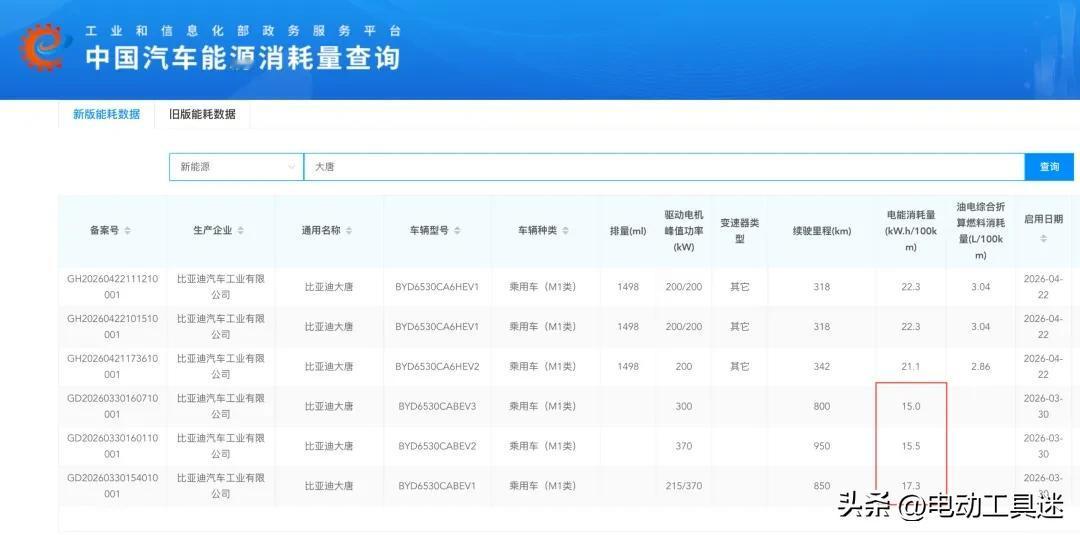The image size is (1080, 535).
Task: Sort by 备案号 column arrows
Action: (127, 231)
